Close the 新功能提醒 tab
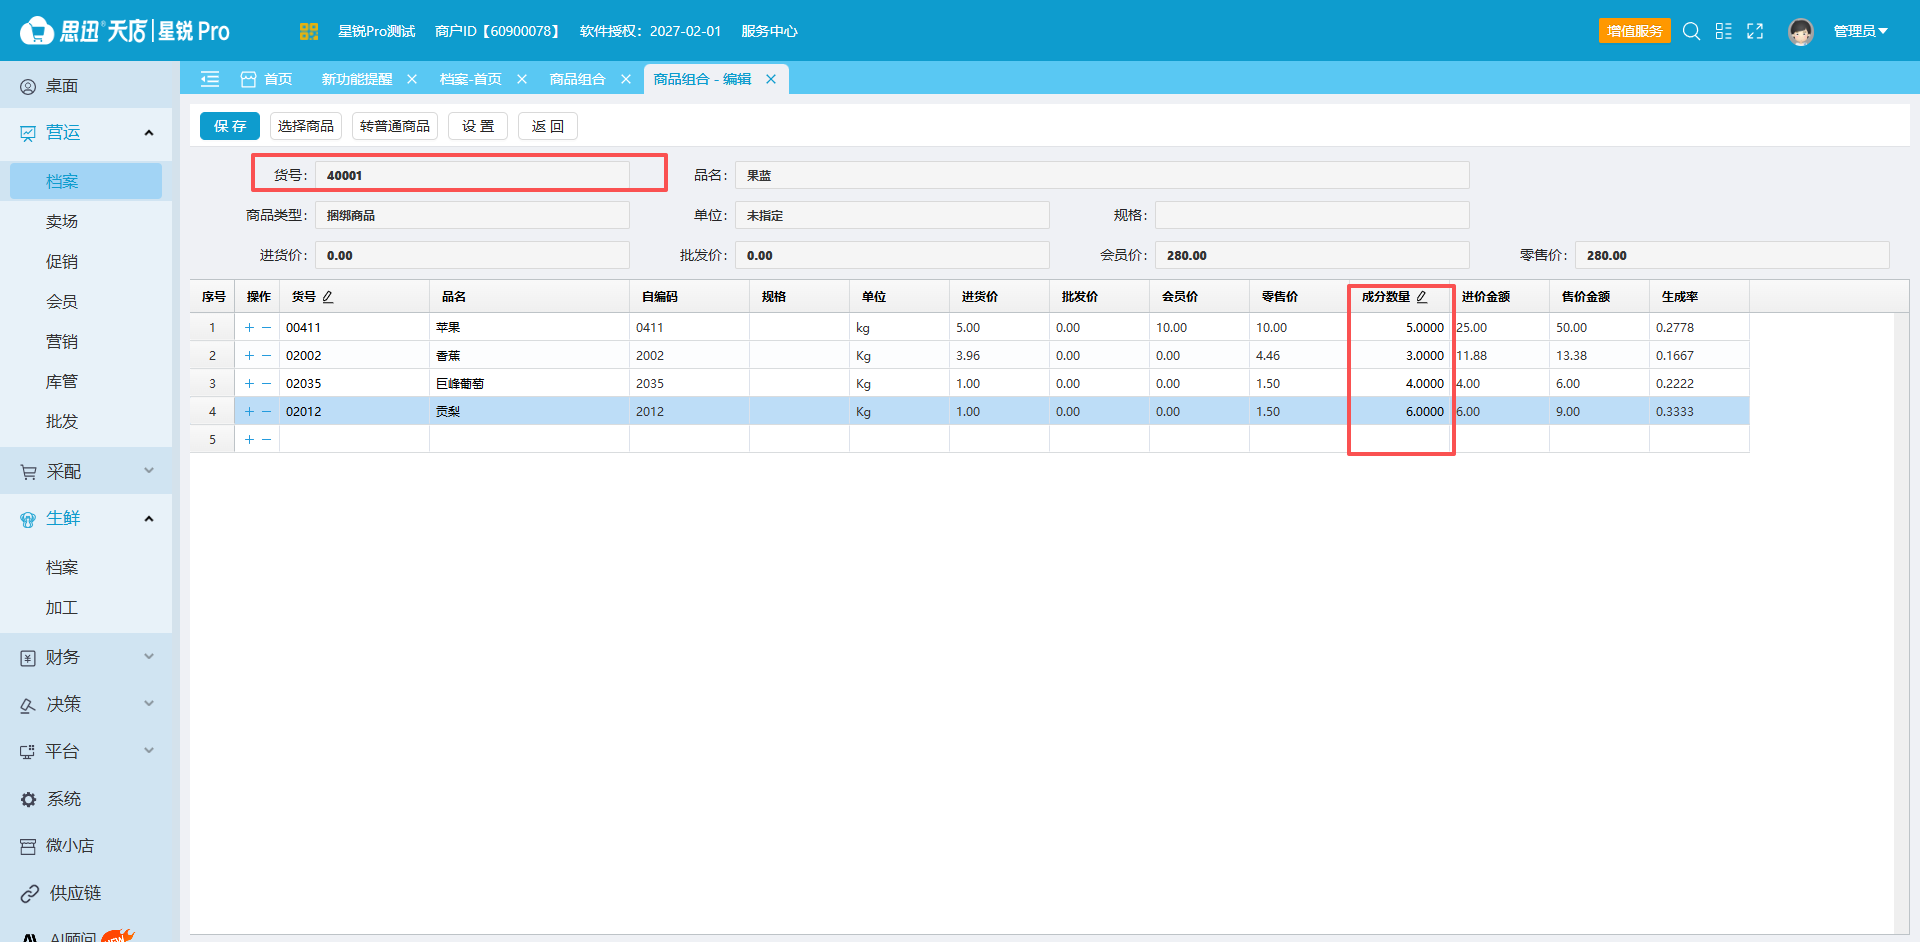1920x942 pixels. pyautogui.click(x=412, y=79)
